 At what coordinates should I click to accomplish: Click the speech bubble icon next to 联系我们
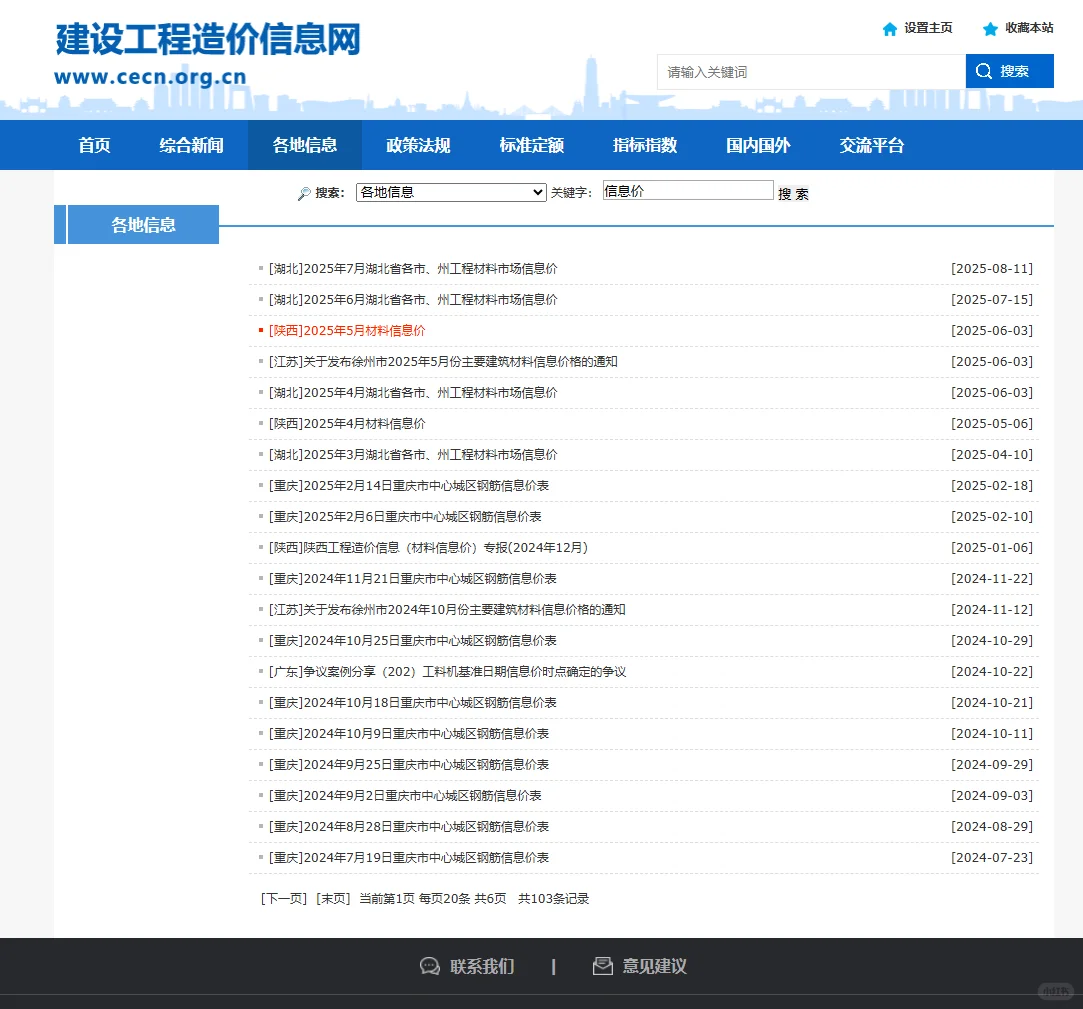click(x=429, y=966)
